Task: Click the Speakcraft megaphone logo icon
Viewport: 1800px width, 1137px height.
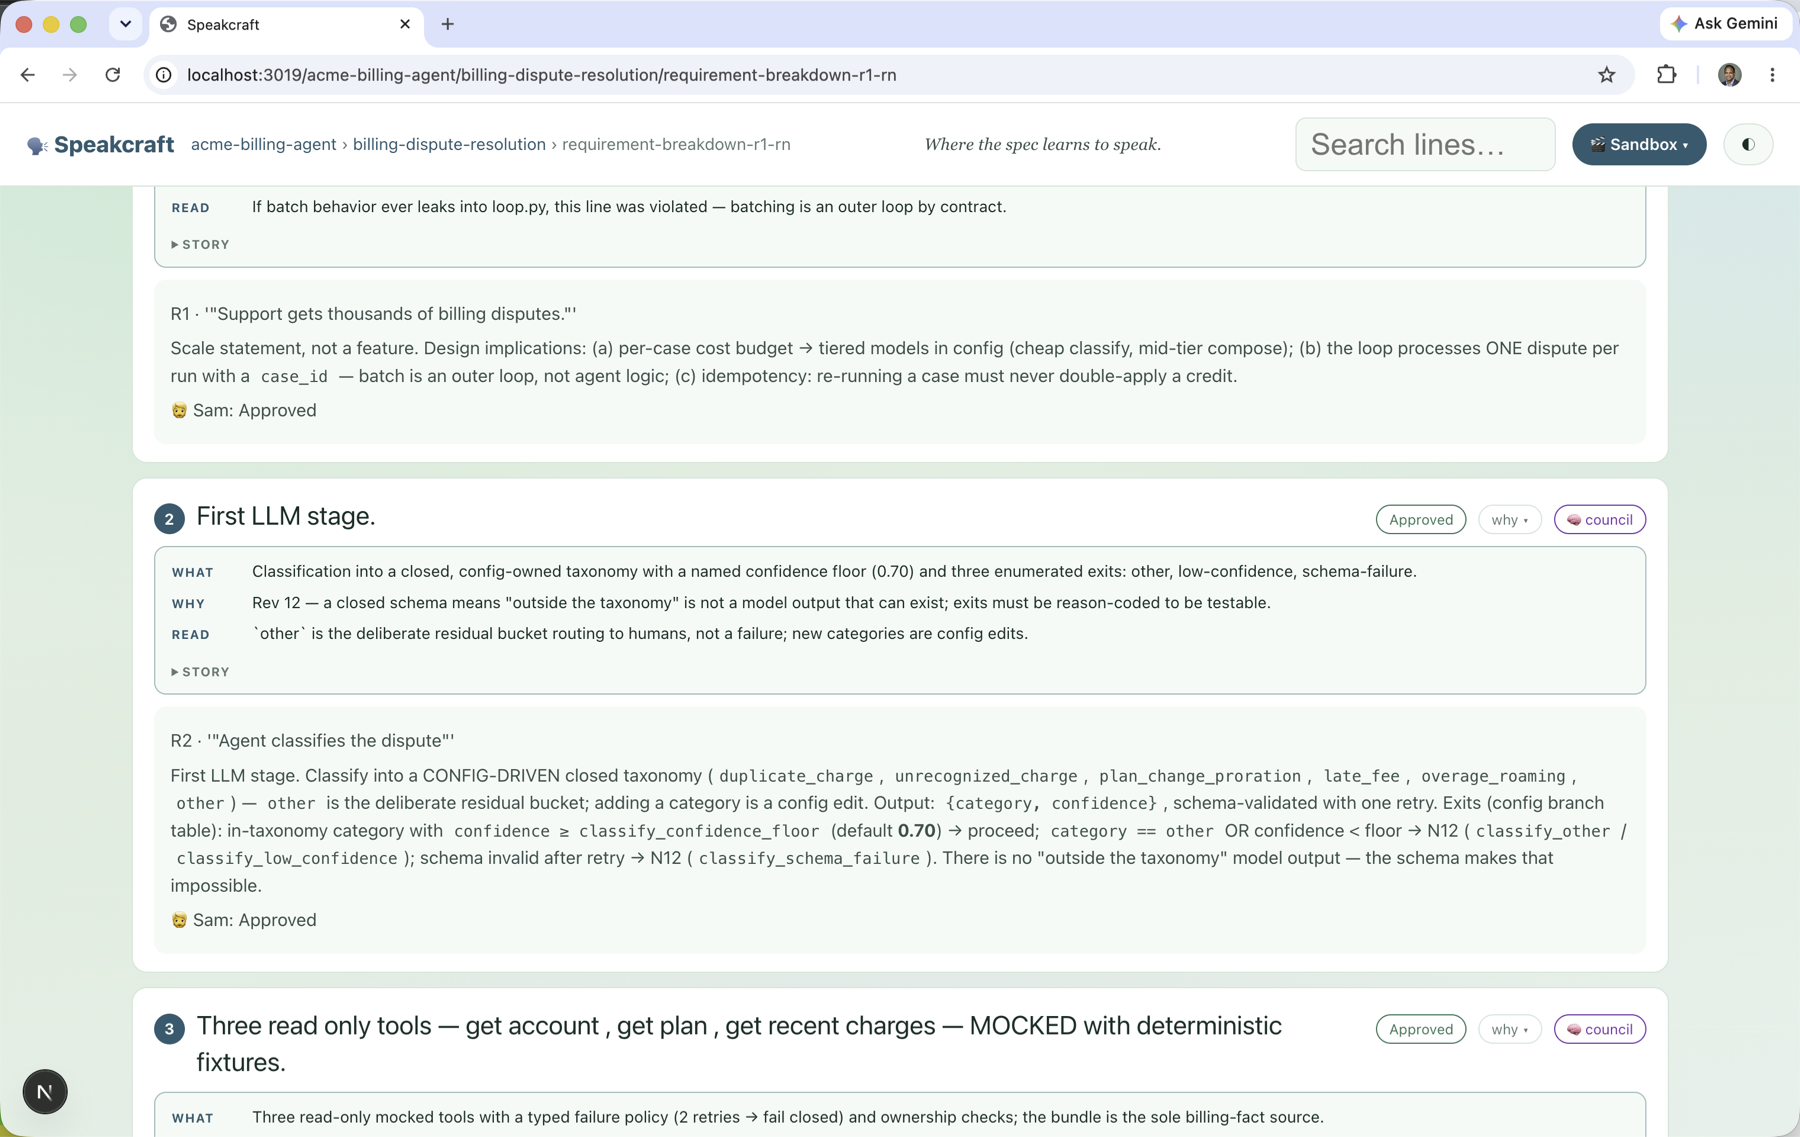Action: pyautogui.click(x=37, y=145)
